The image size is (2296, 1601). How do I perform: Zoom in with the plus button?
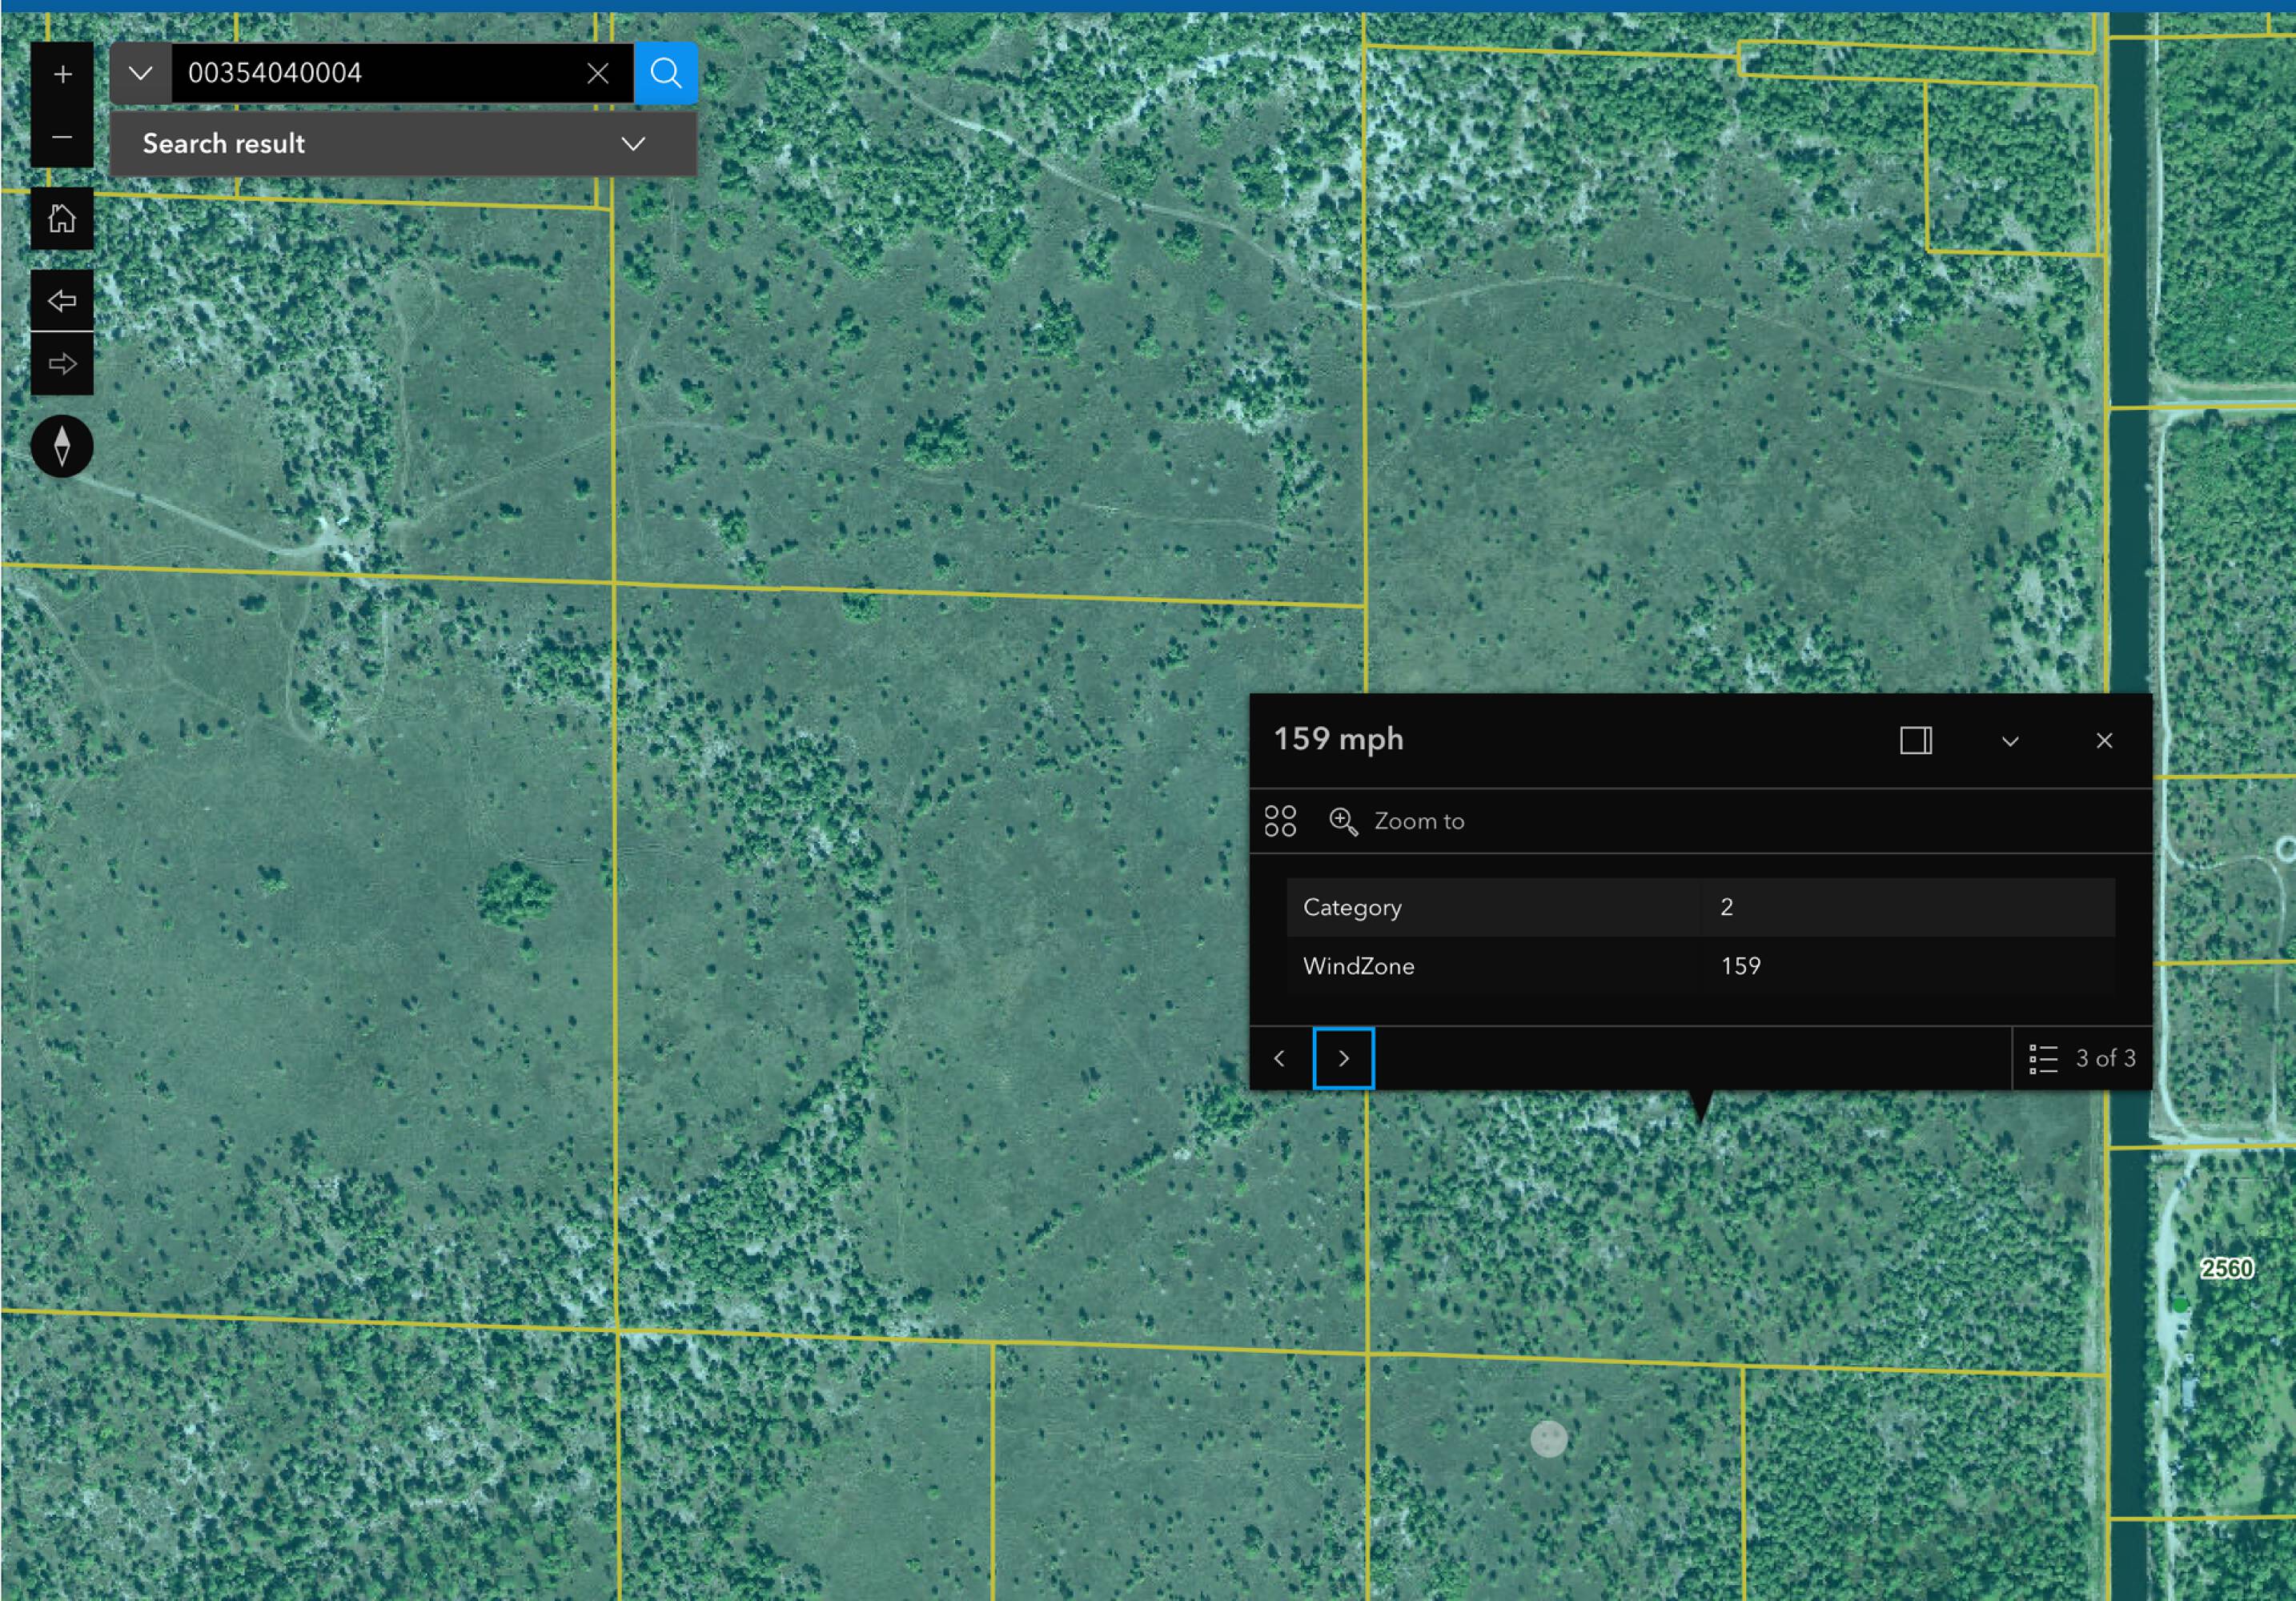[x=62, y=74]
